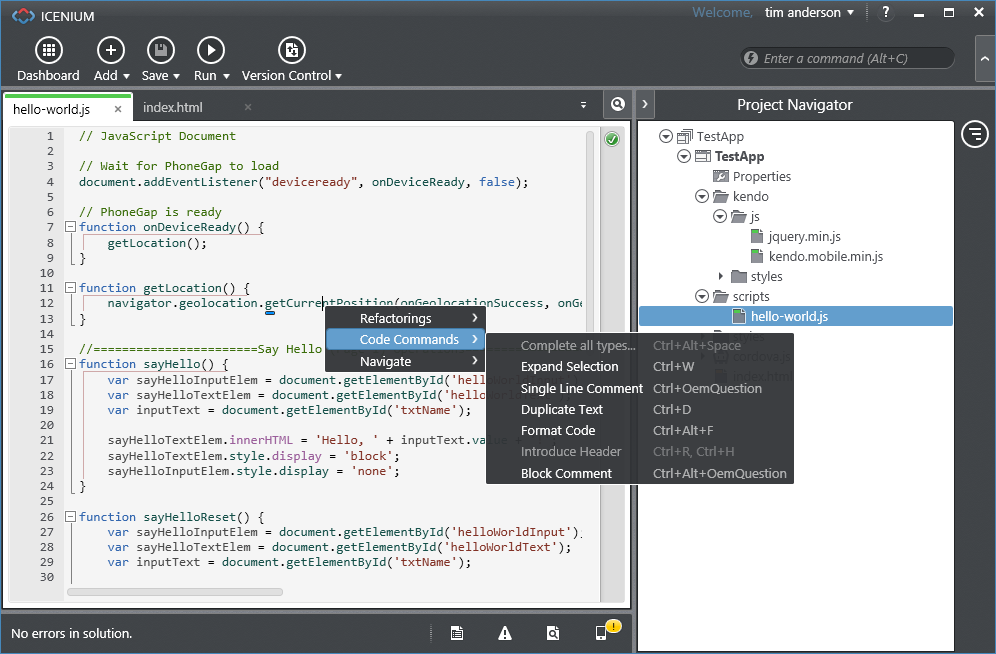The width and height of the screenshot is (996, 654).
Task: Choose Format Code command
Action: [640, 430]
